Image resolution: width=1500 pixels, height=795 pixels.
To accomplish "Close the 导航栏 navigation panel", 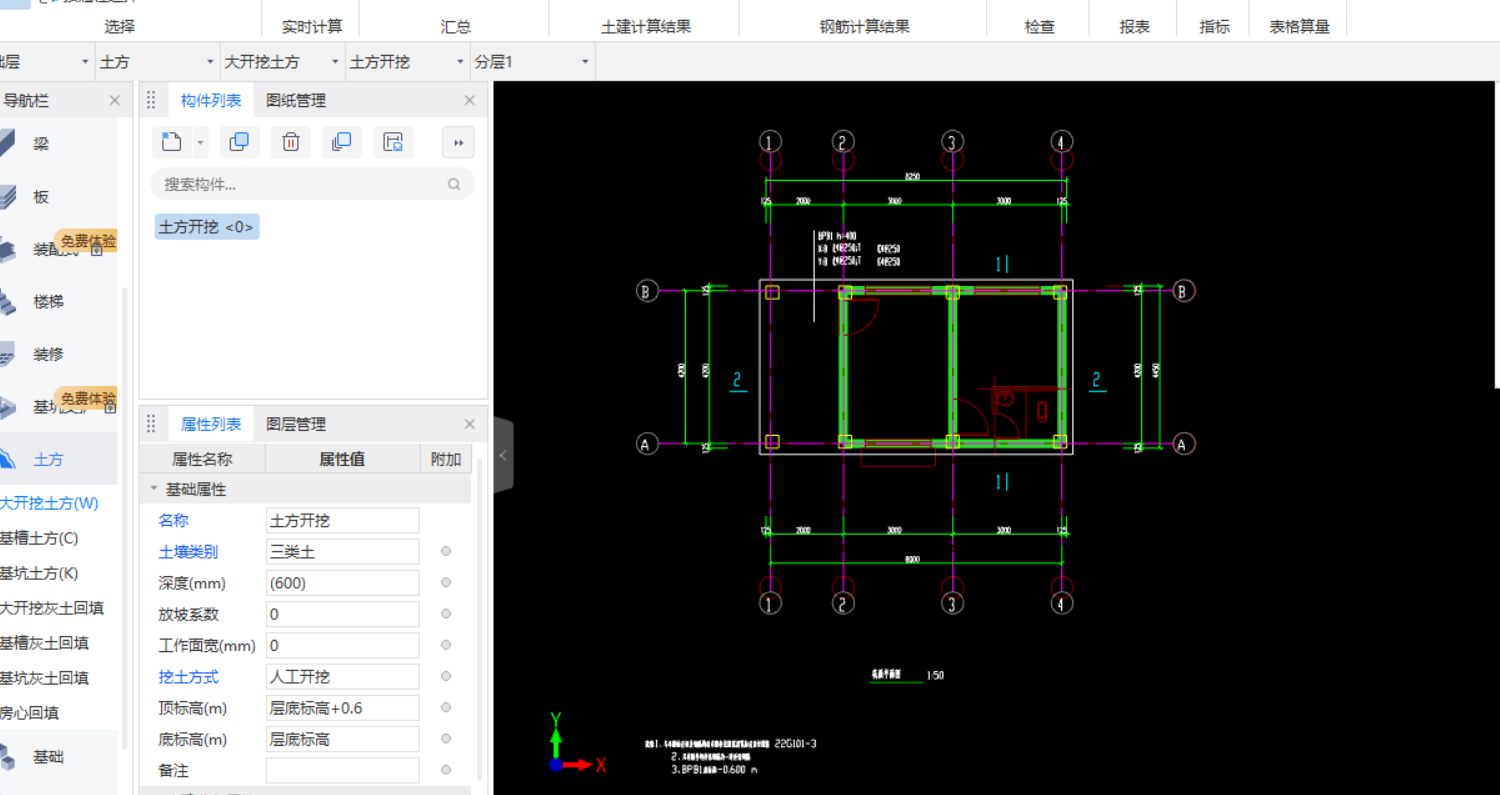I will (114, 100).
